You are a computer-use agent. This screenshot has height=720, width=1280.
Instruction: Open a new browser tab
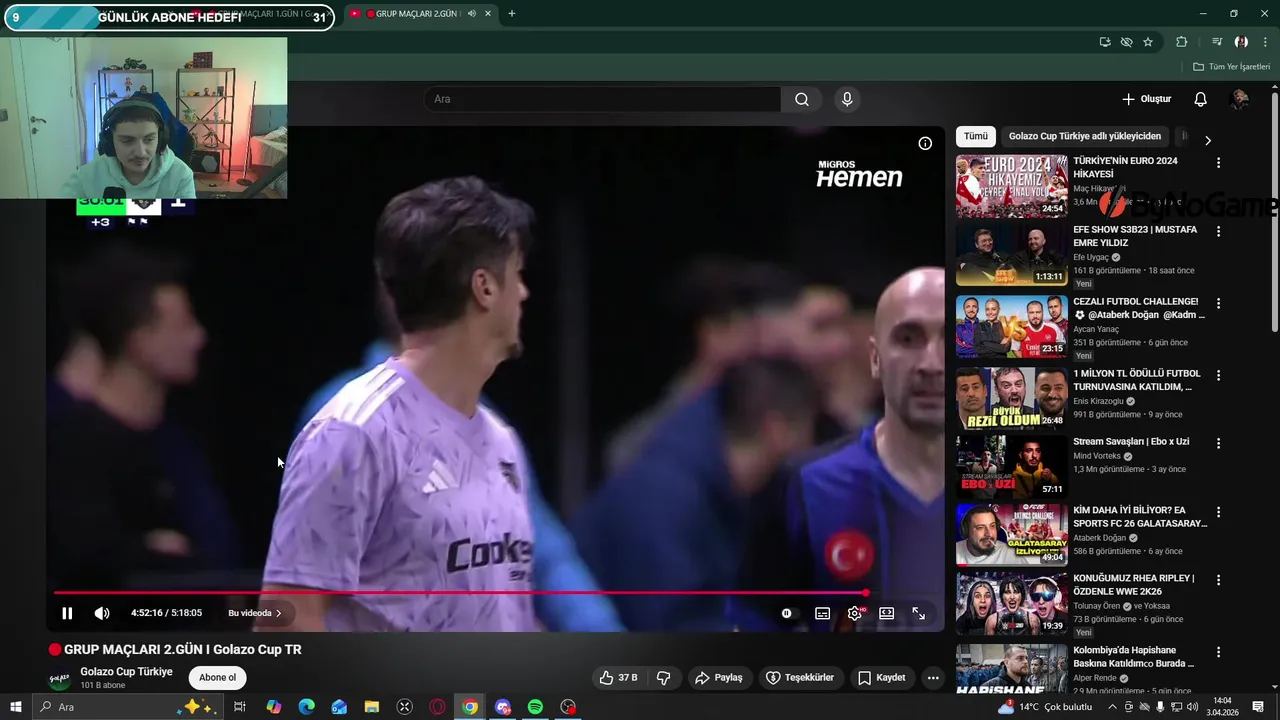click(512, 14)
